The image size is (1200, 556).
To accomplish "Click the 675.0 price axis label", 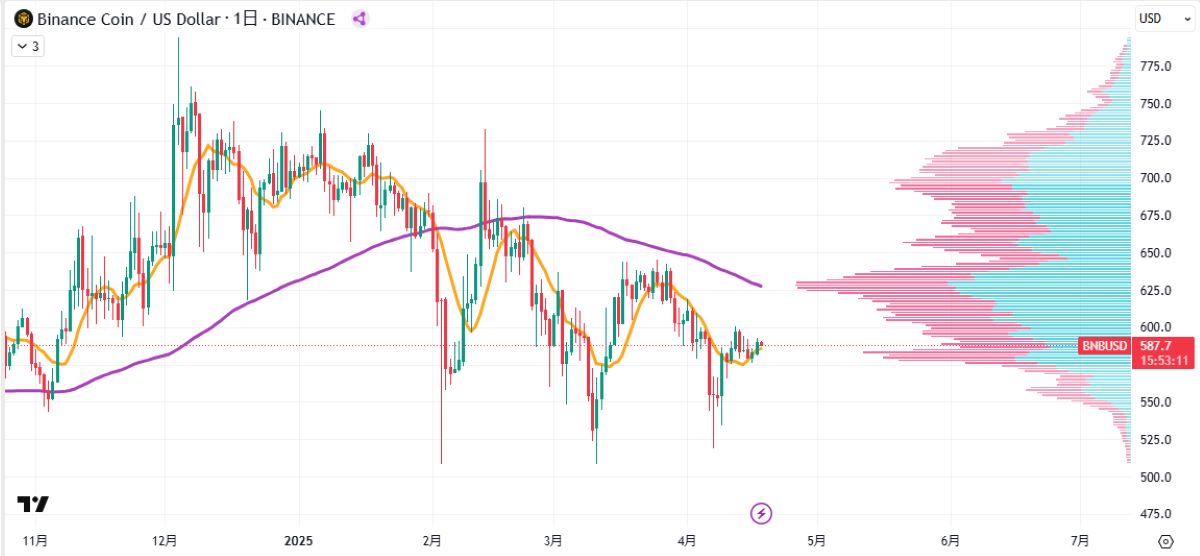I will pyautogui.click(x=1156, y=216).
